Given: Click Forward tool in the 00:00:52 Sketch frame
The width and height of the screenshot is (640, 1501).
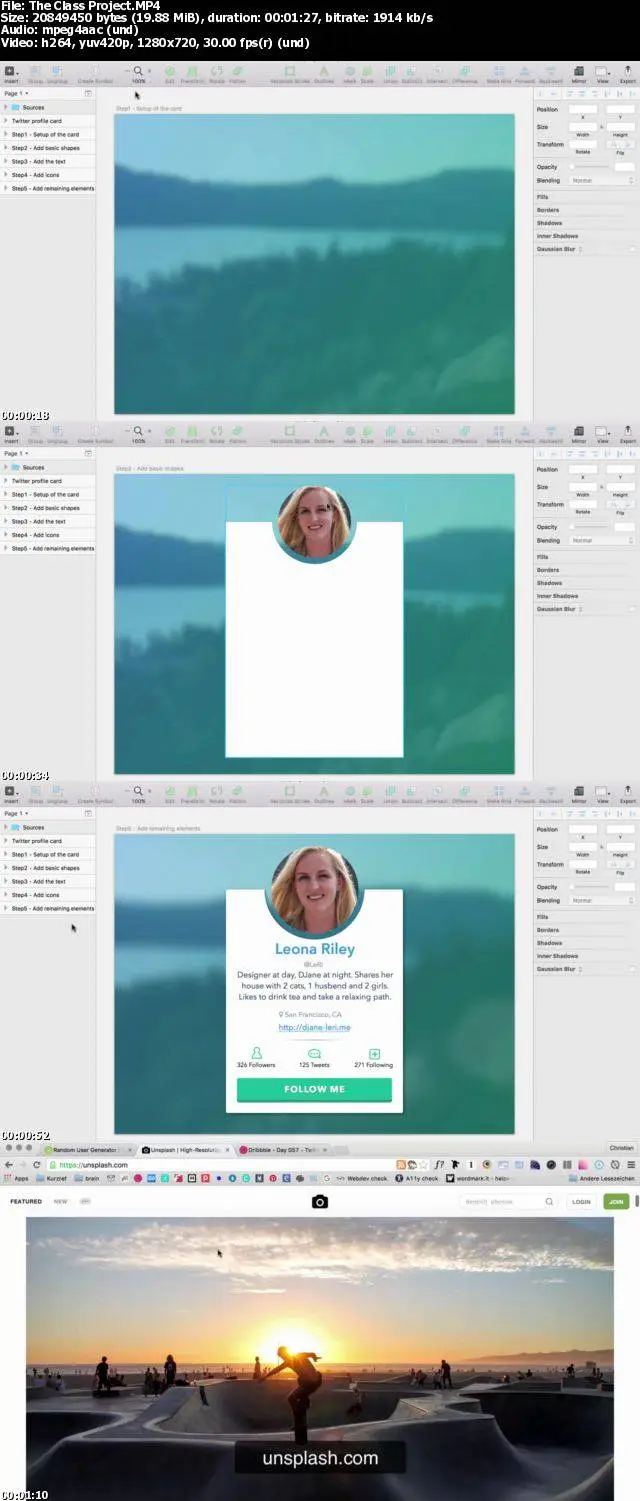Looking at the screenshot, I should pos(525,792).
